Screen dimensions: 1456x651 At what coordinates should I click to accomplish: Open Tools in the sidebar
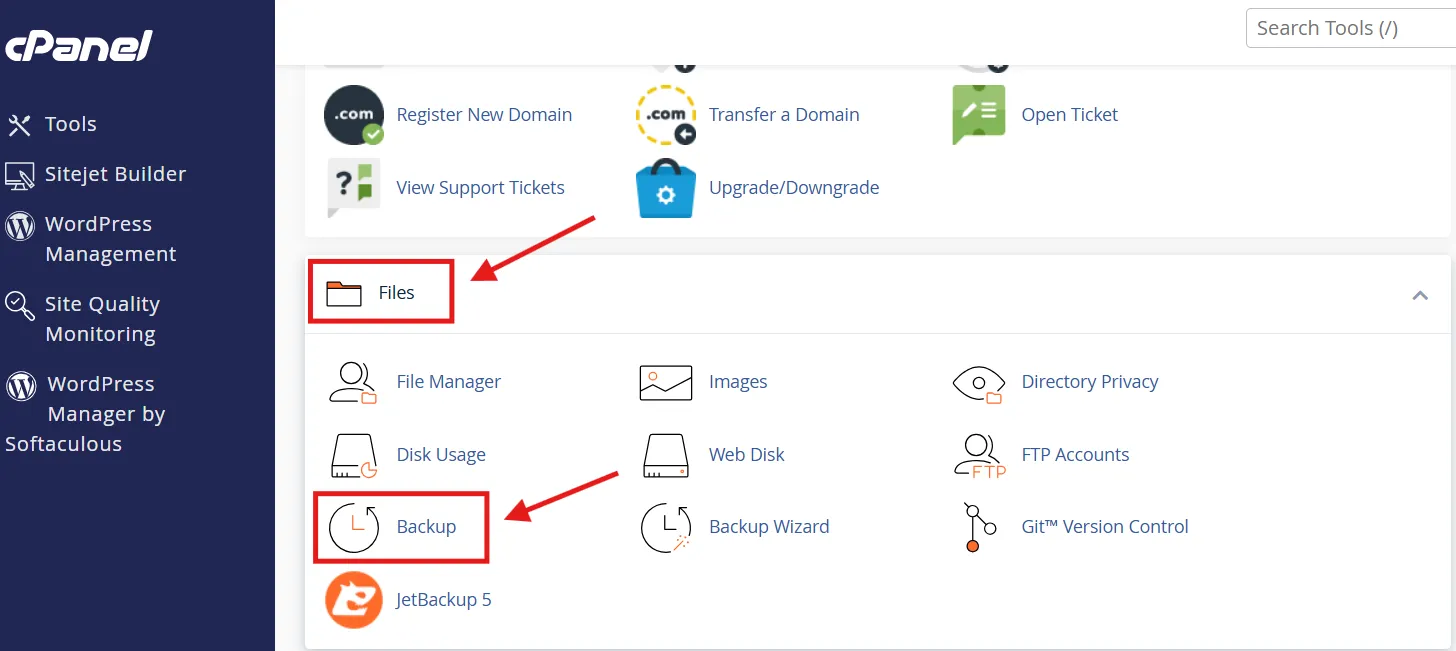point(70,125)
